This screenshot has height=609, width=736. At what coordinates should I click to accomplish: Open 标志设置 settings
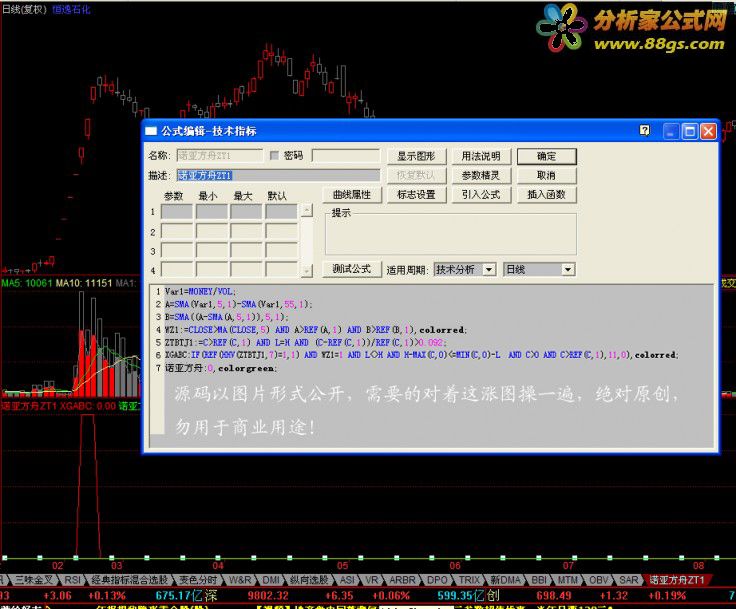tap(416, 194)
